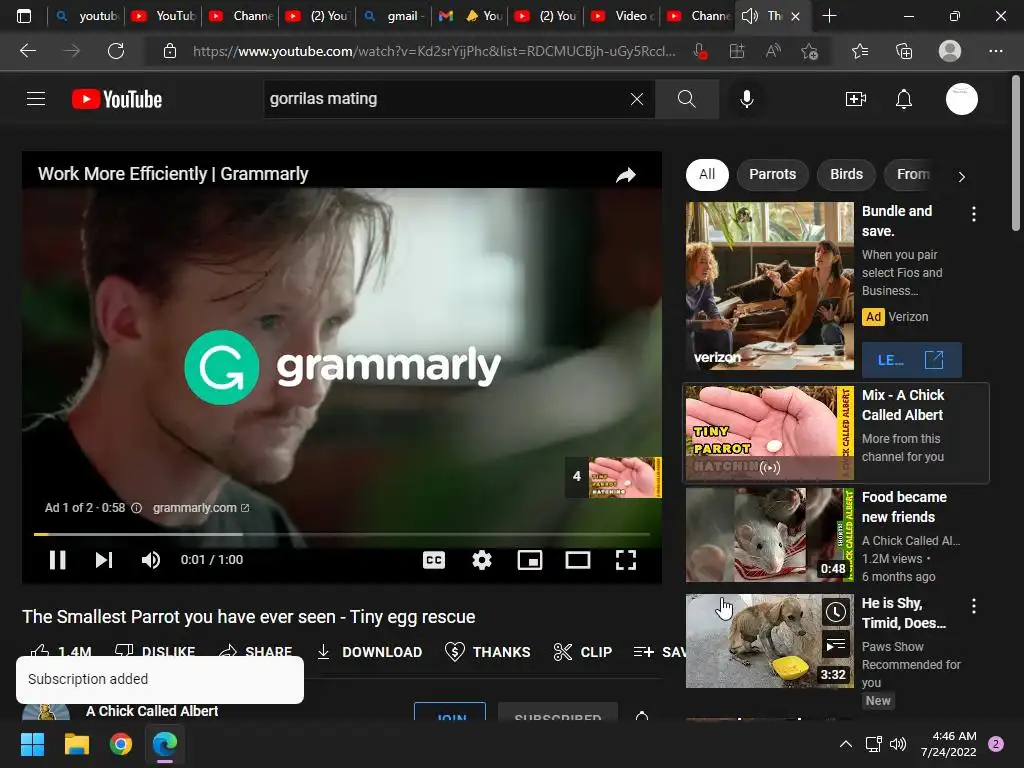This screenshot has width=1024, height=768.
Task: Skip to next video
Action: click(104, 560)
